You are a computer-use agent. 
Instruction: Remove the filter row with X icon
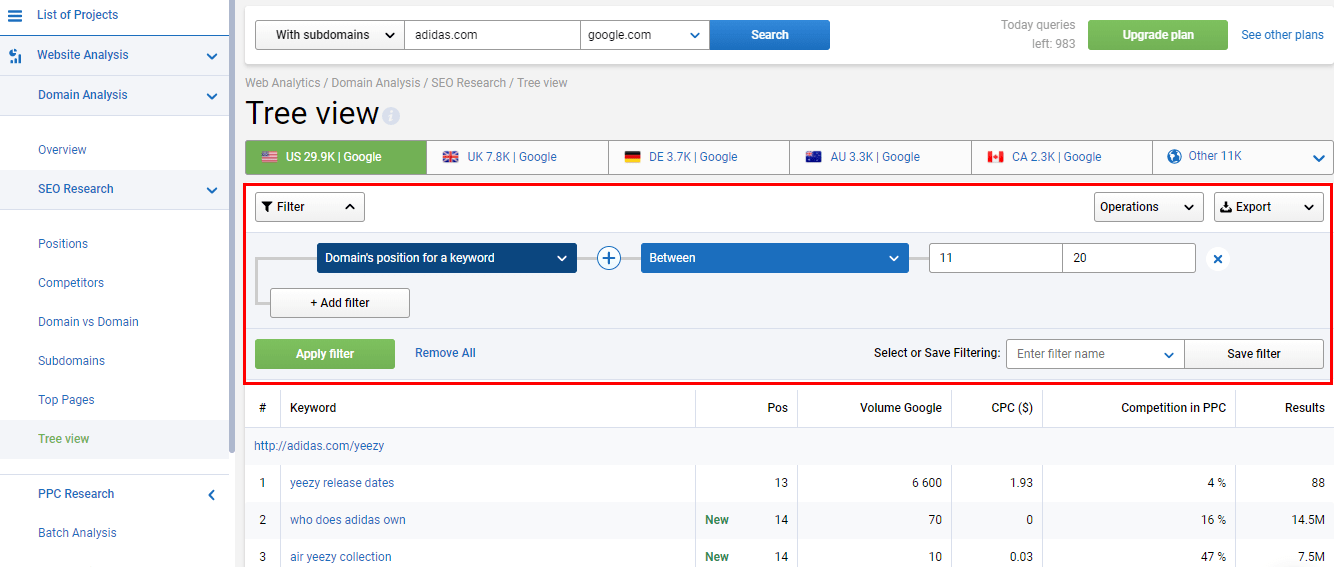tap(1217, 259)
